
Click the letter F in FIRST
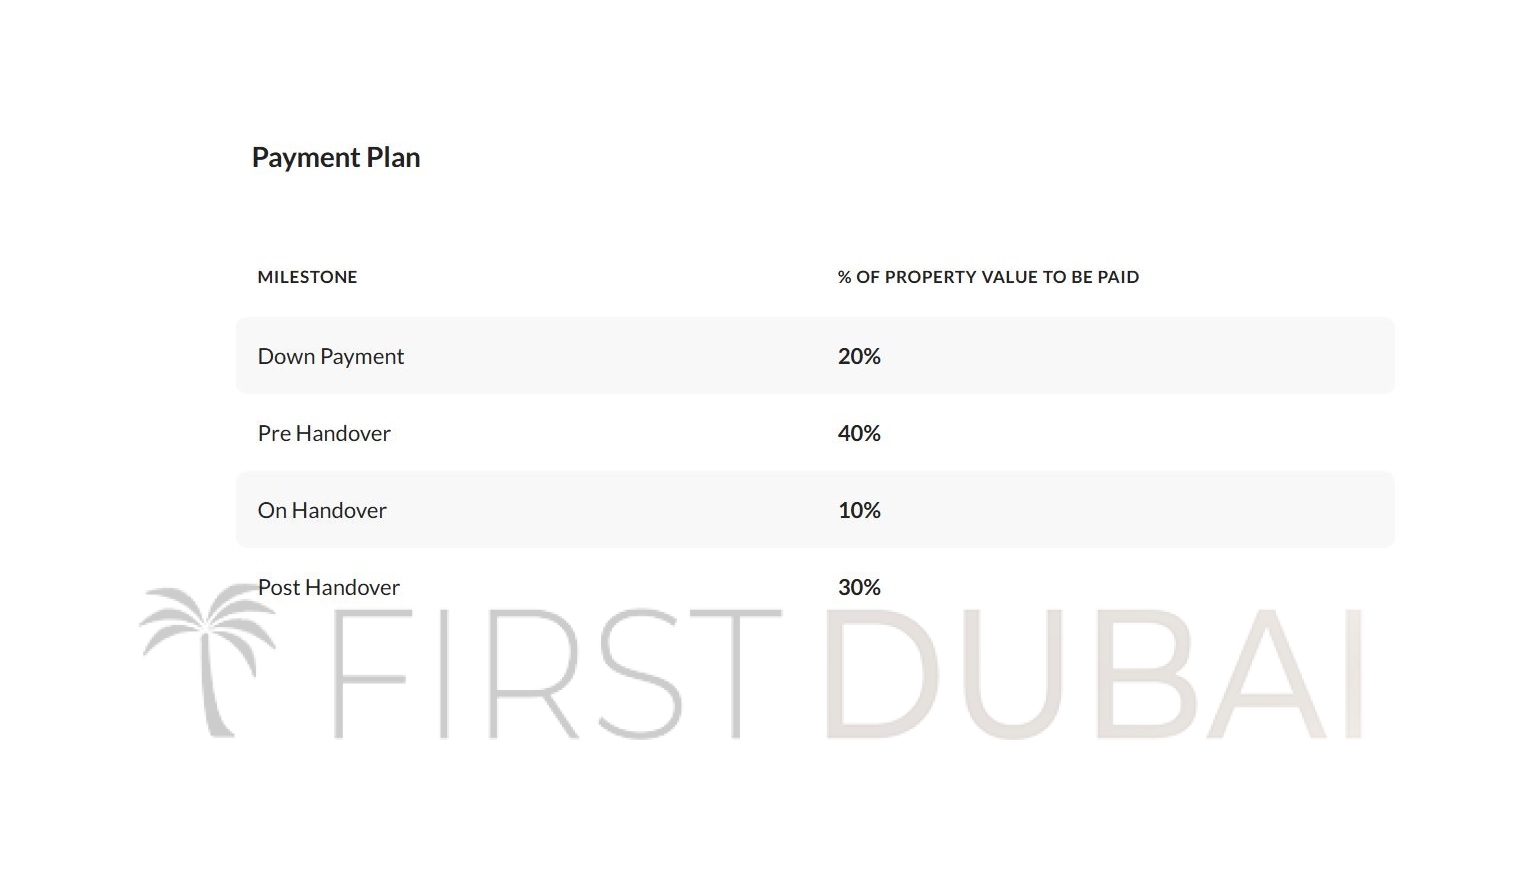(x=370, y=674)
